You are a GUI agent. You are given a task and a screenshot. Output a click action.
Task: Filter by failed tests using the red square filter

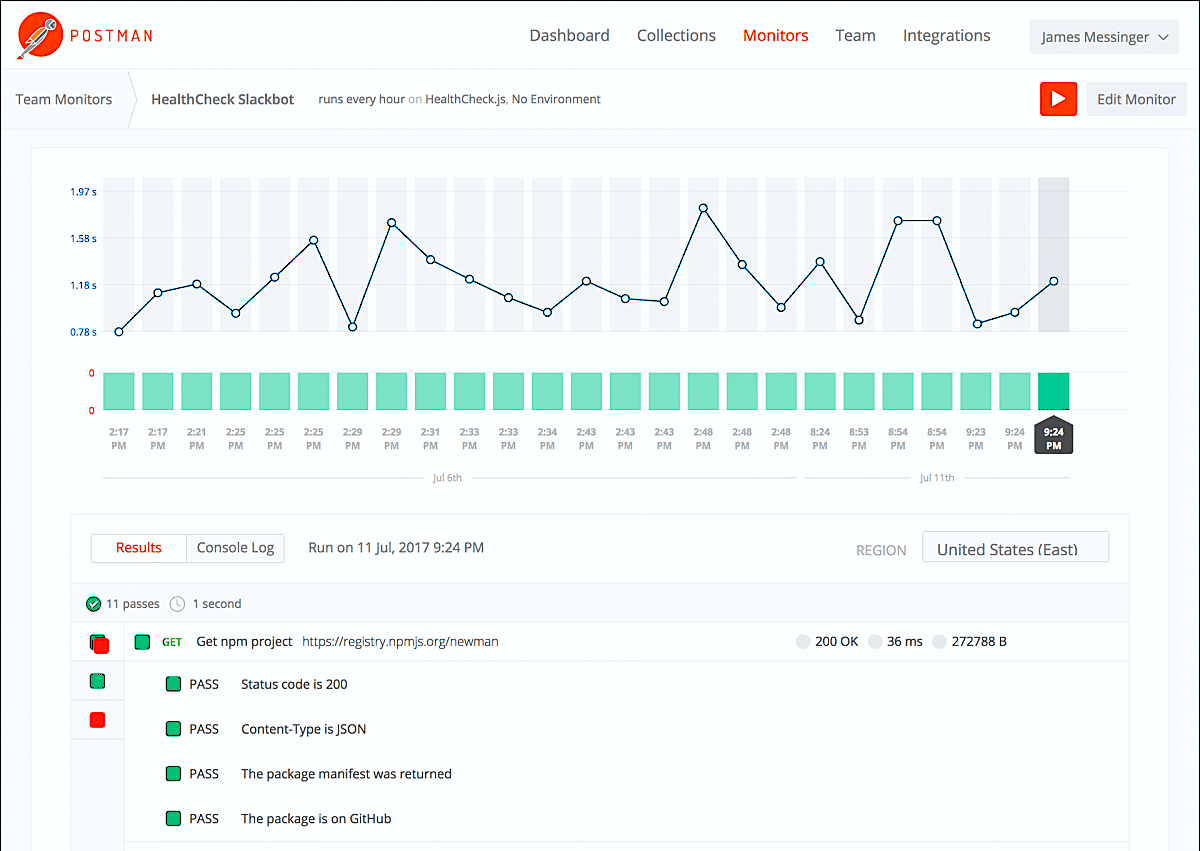pyautogui.click(x=97, y=719)
